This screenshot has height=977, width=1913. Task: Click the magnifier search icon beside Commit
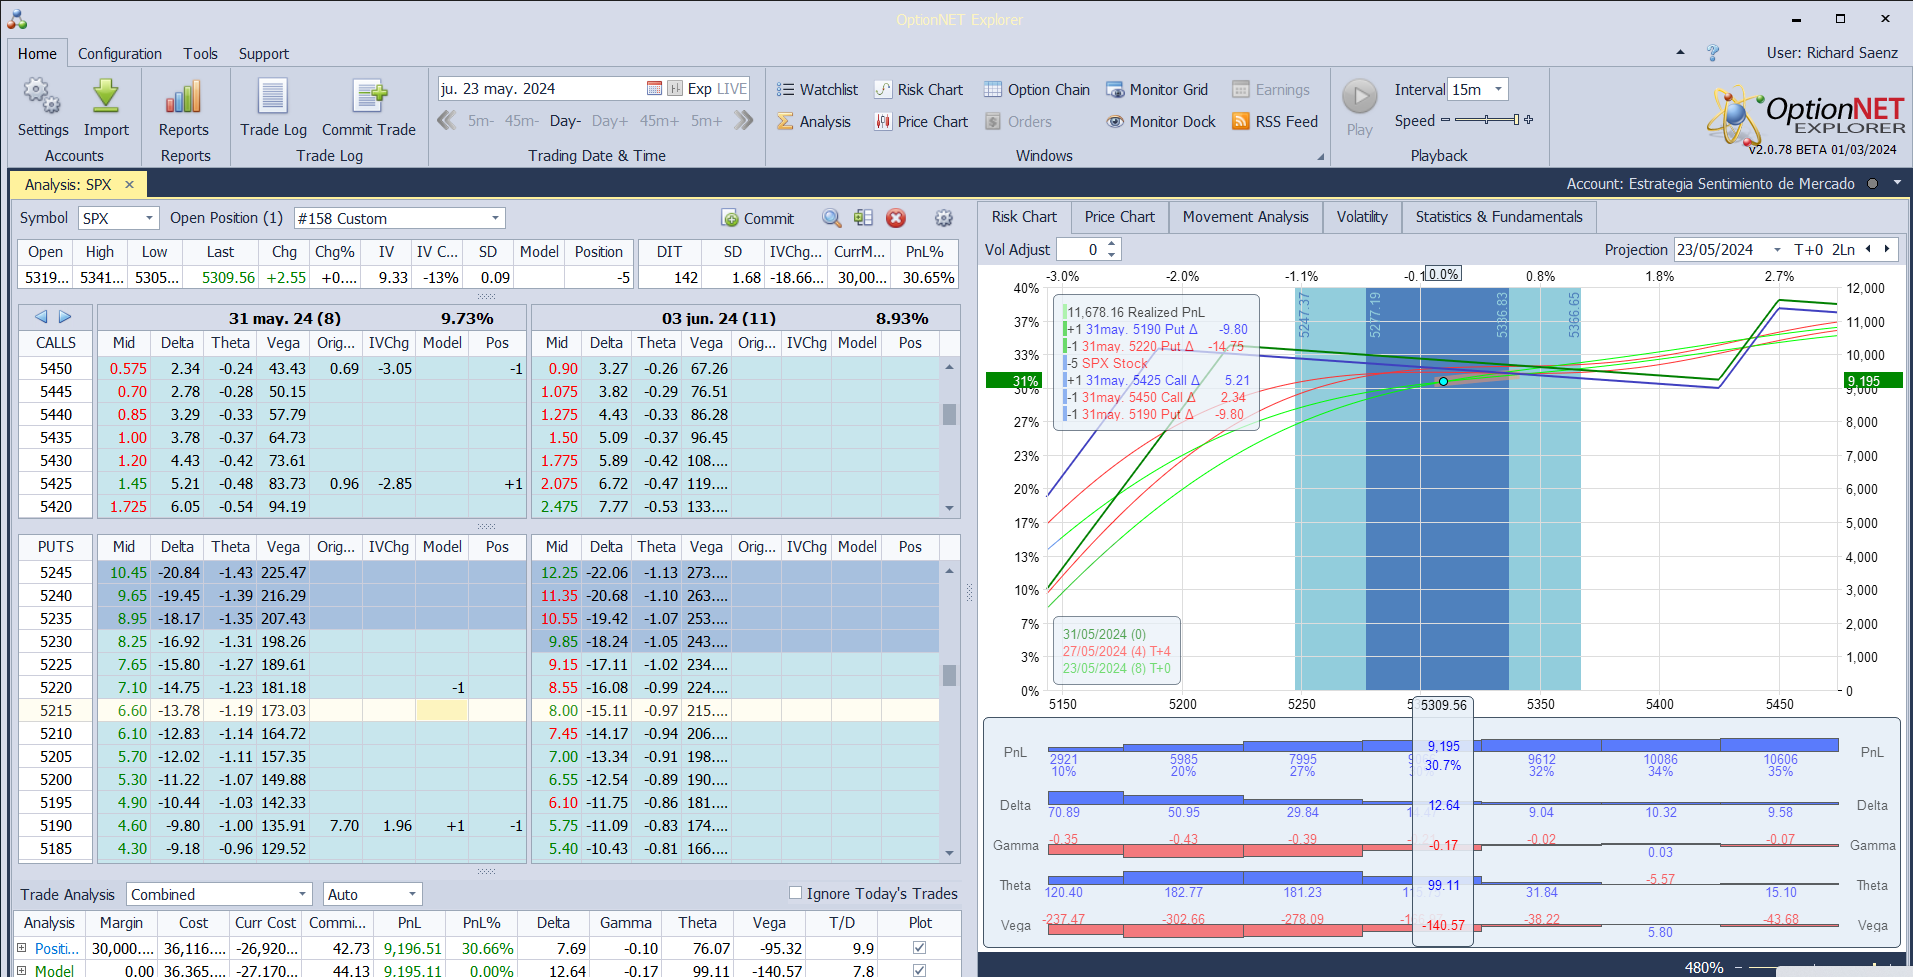click(831, 218)
